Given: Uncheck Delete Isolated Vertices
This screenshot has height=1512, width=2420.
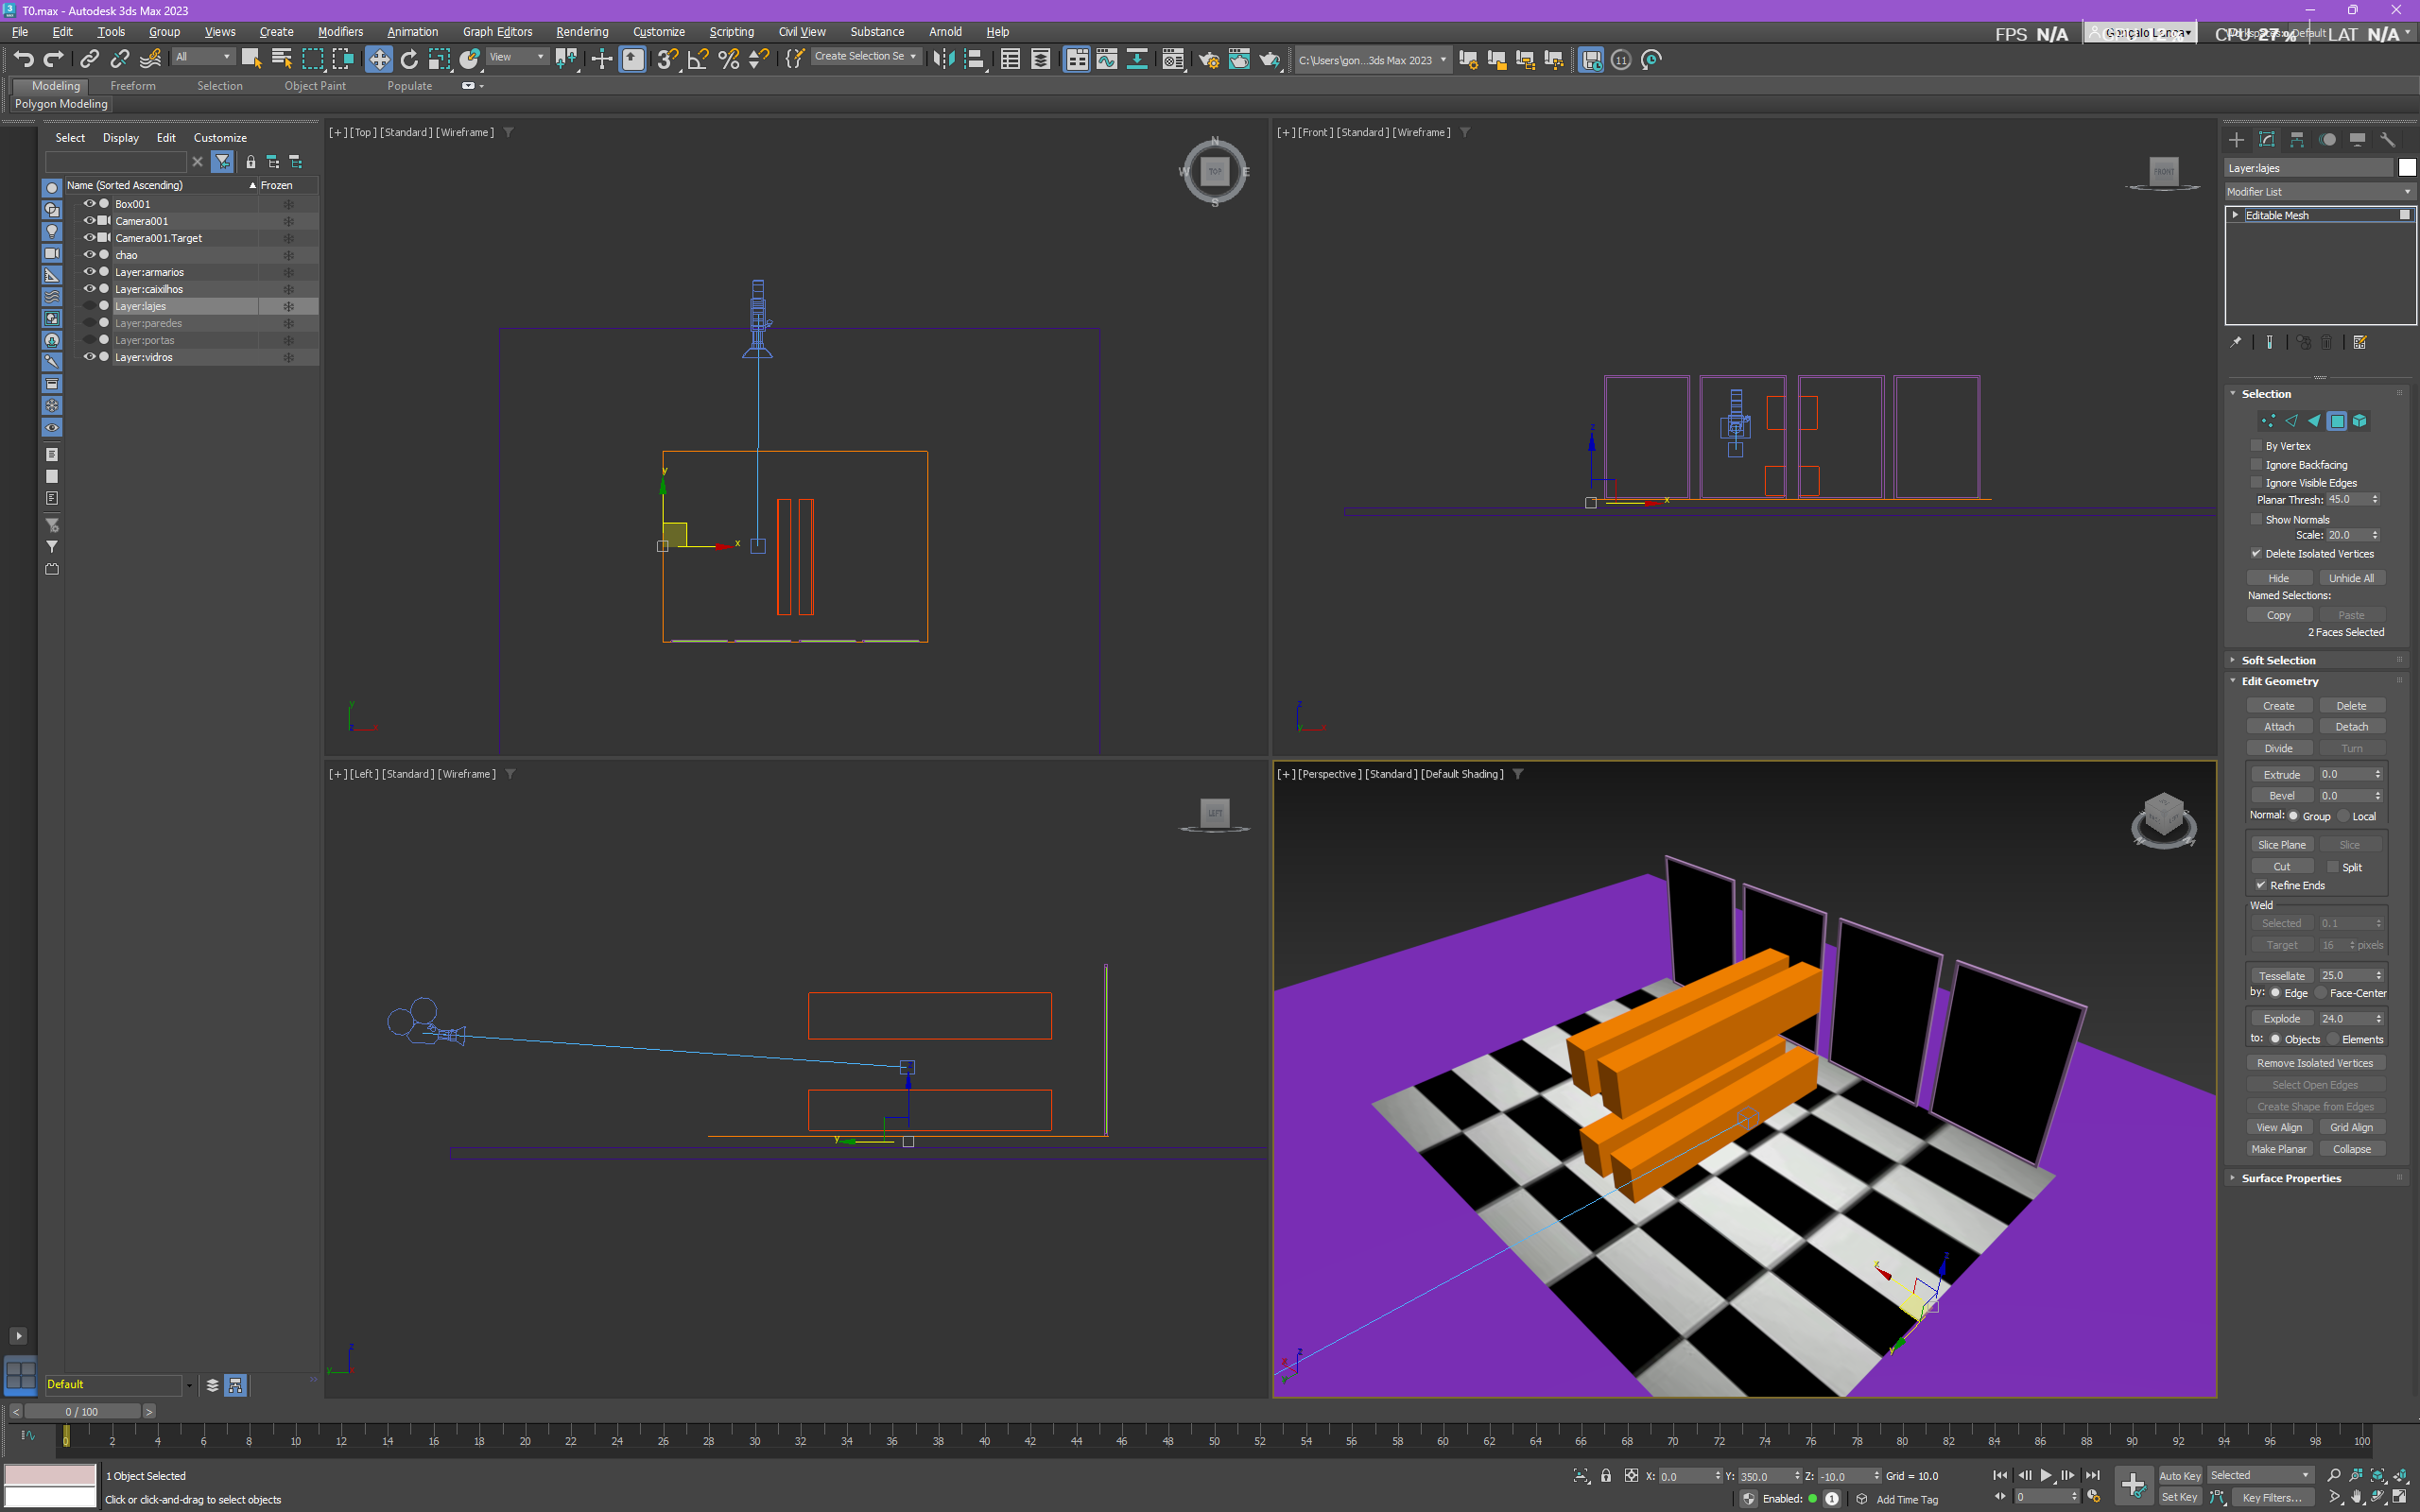Looking at the screenshot, I should pyautogui.click(x=2256, y=553).
